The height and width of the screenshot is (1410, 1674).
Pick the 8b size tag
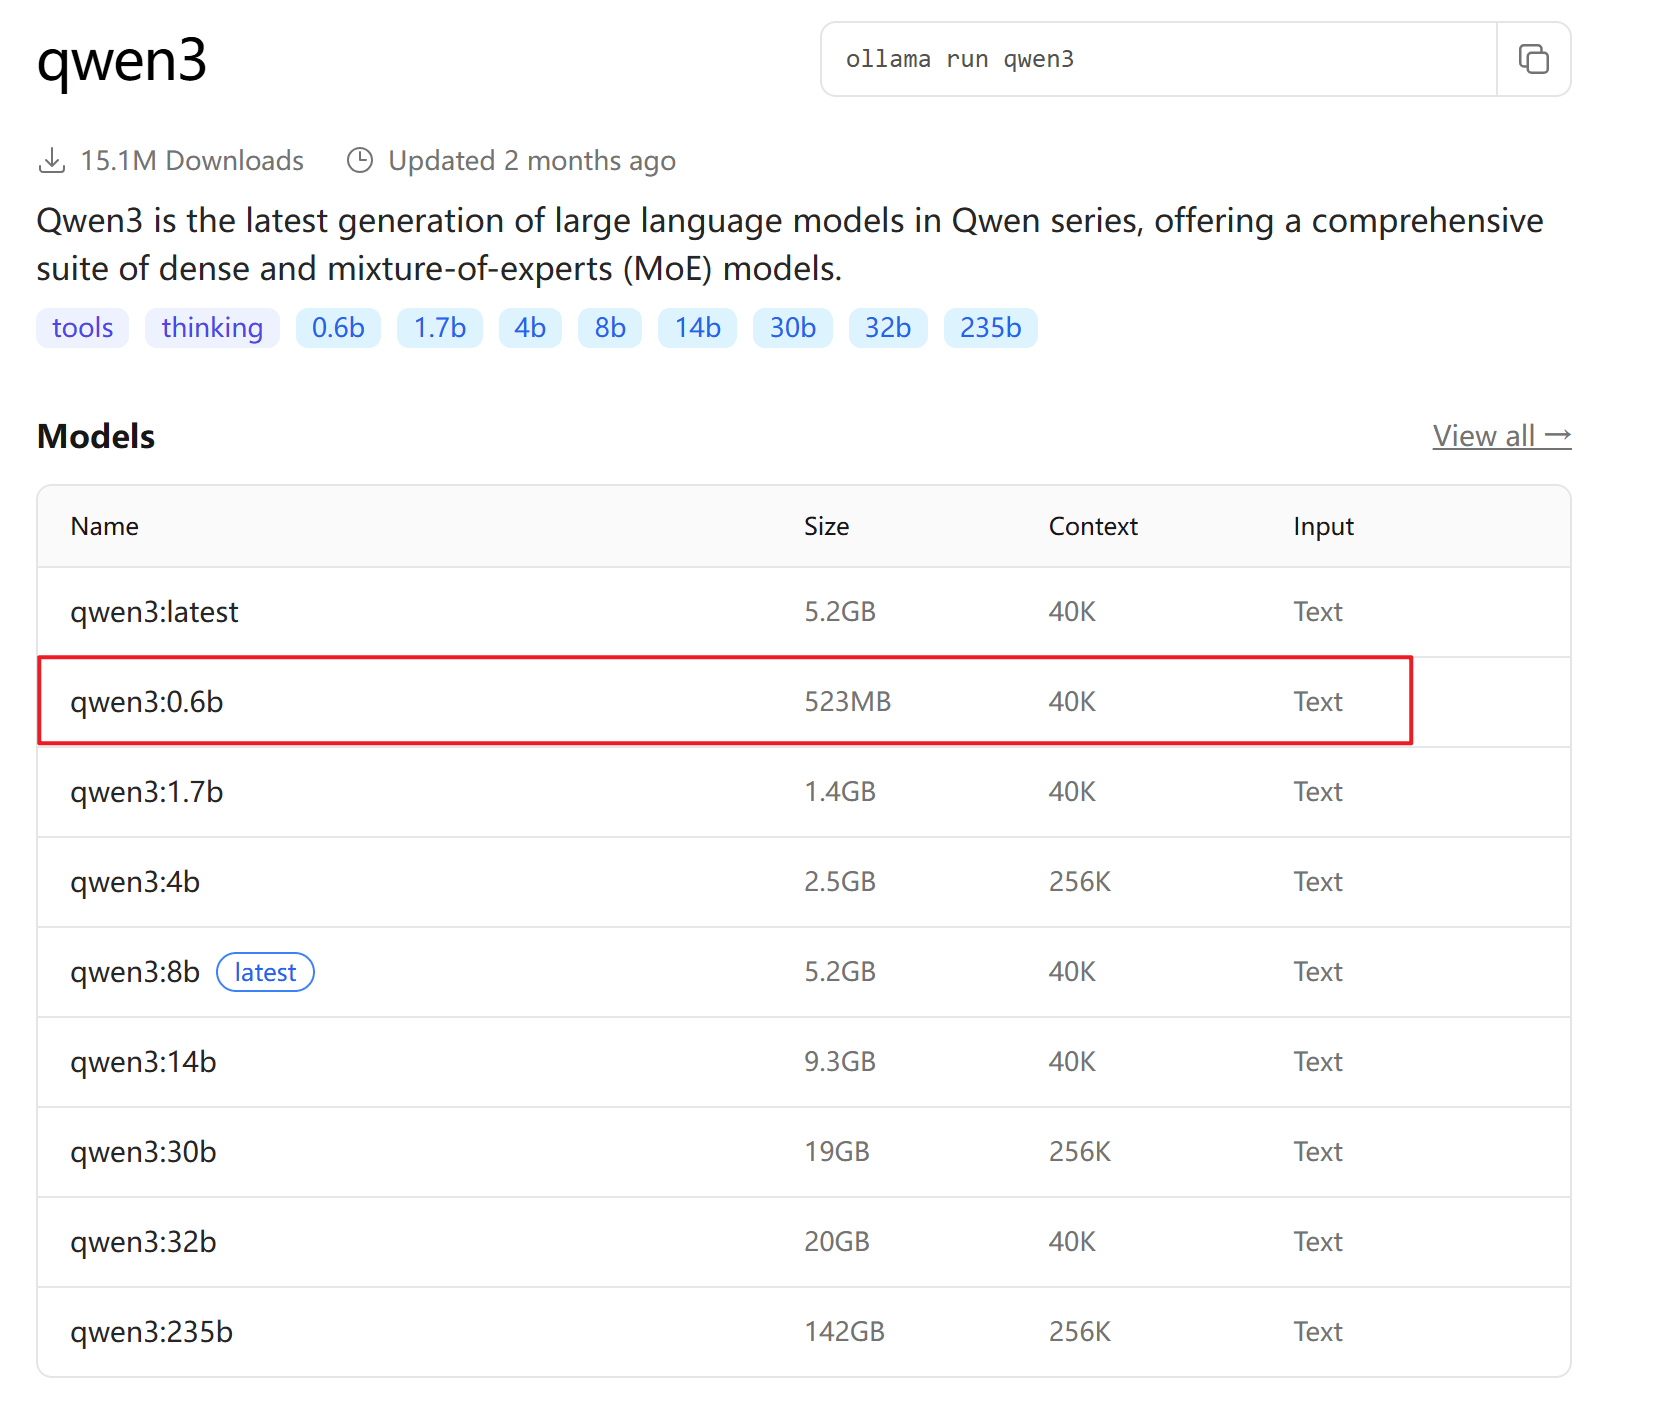610,328
